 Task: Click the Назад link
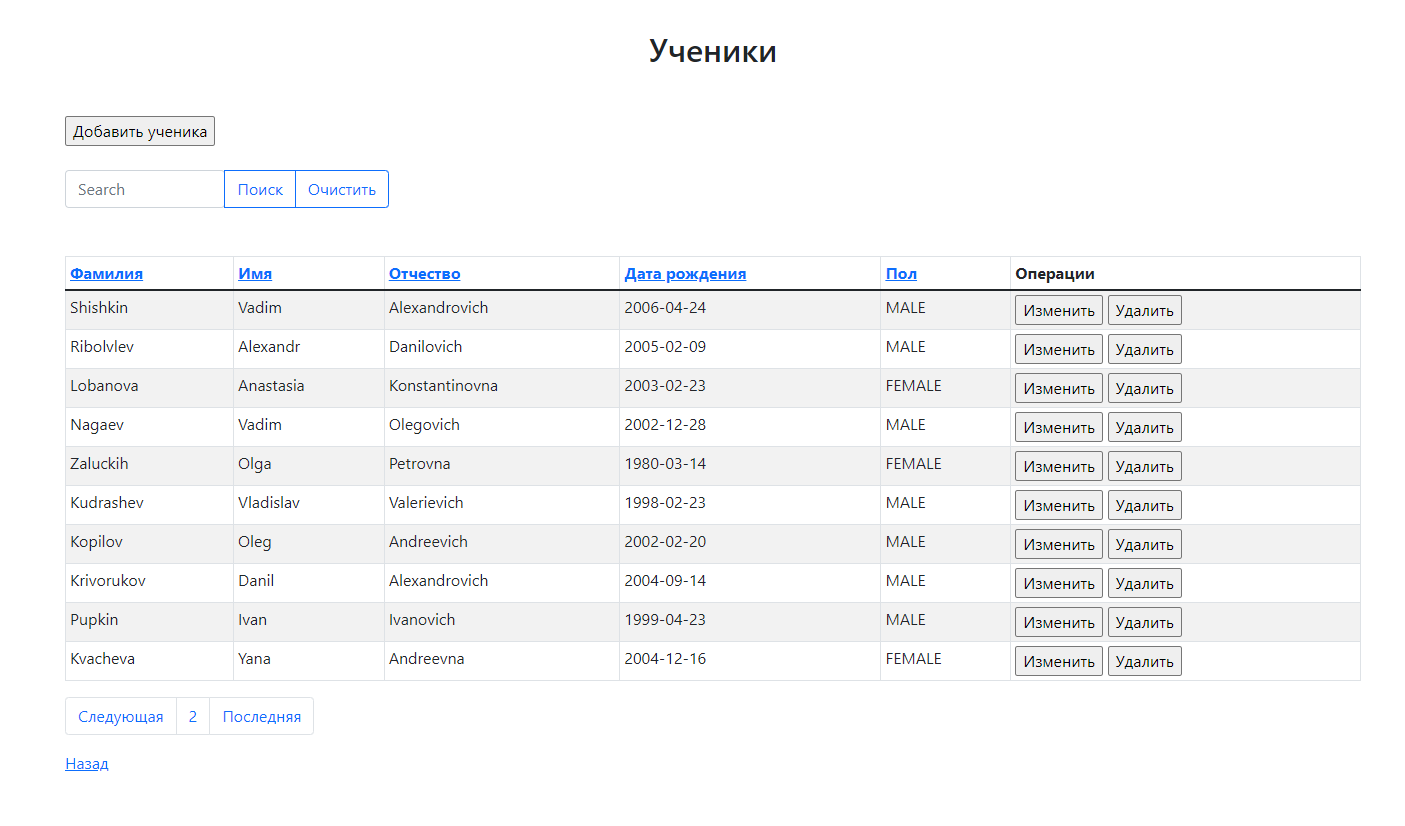(x=86, y=763)
